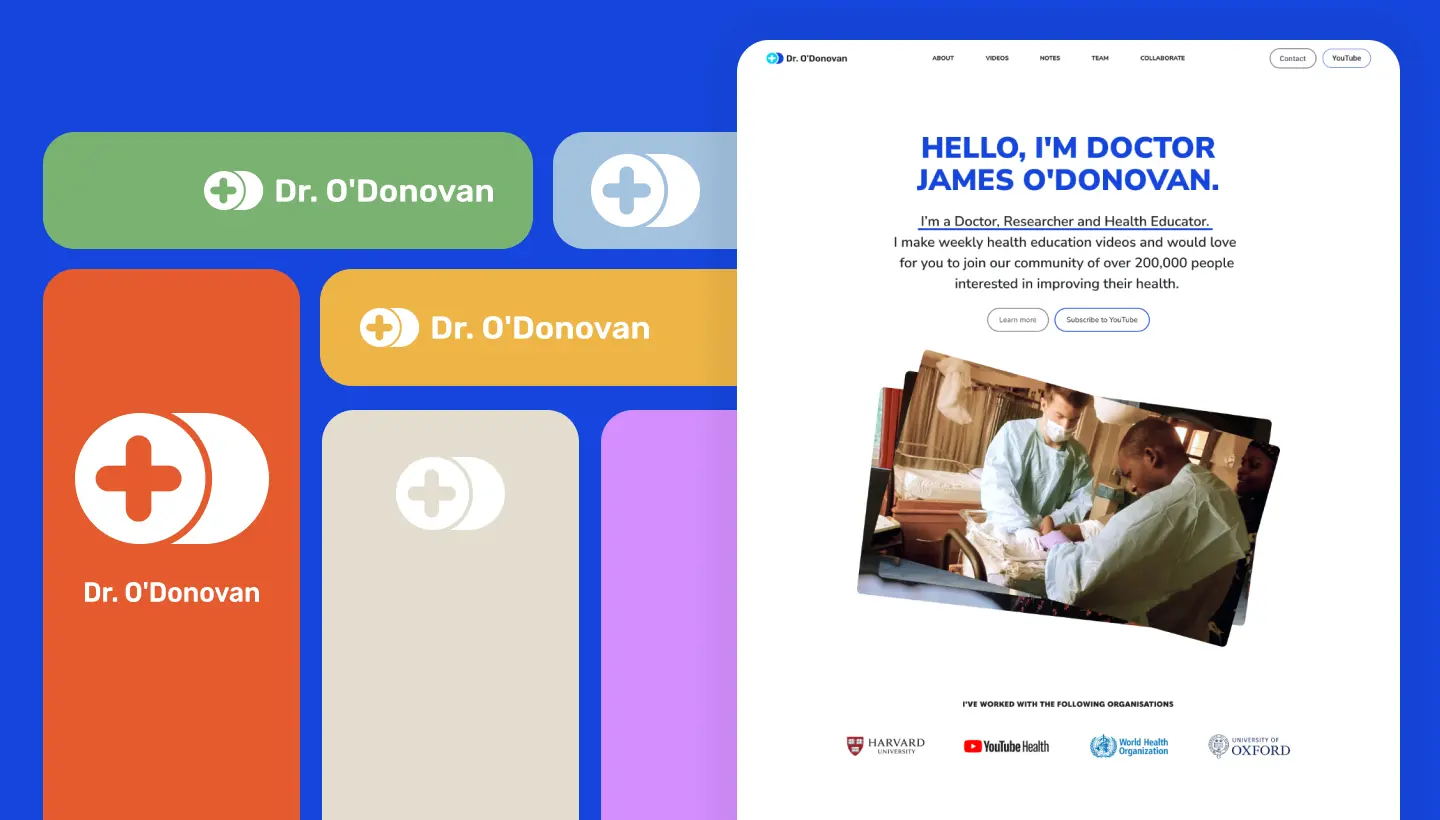Click the cross logo icon on the beige card
The height and width of the screenshot is (820, 1440).
(x=450, y=493)
